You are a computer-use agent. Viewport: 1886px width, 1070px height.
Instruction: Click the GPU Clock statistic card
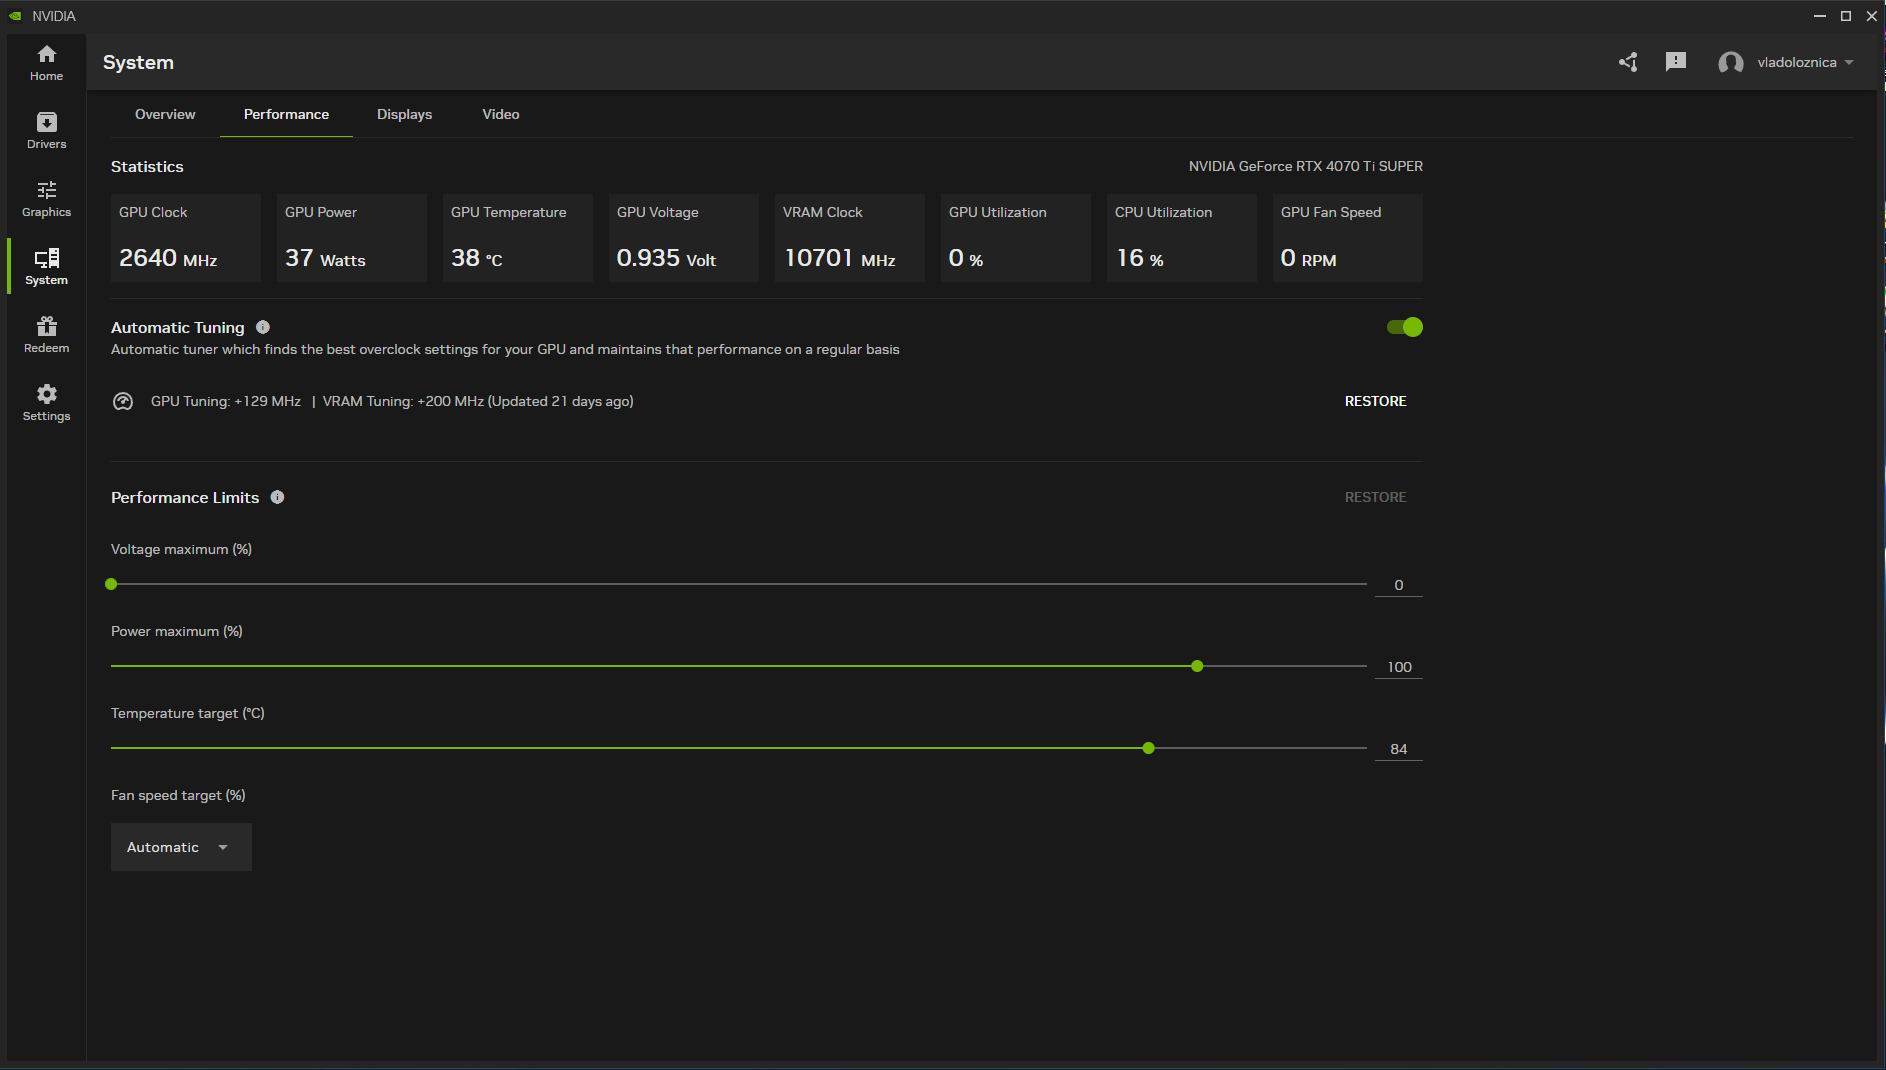pyautogui.click(x=186, y=238)
